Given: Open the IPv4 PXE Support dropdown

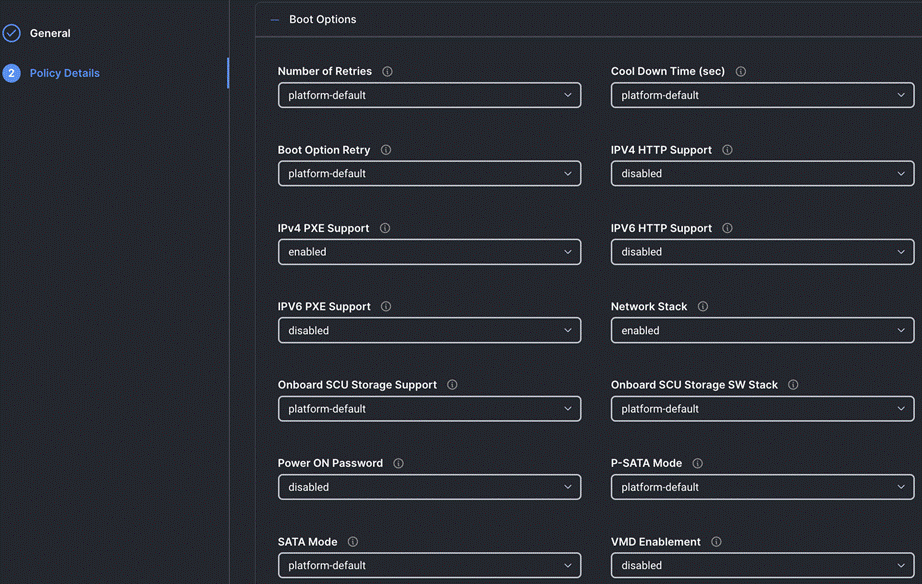Looking at the screenshot, I should [x=429, y=251].
